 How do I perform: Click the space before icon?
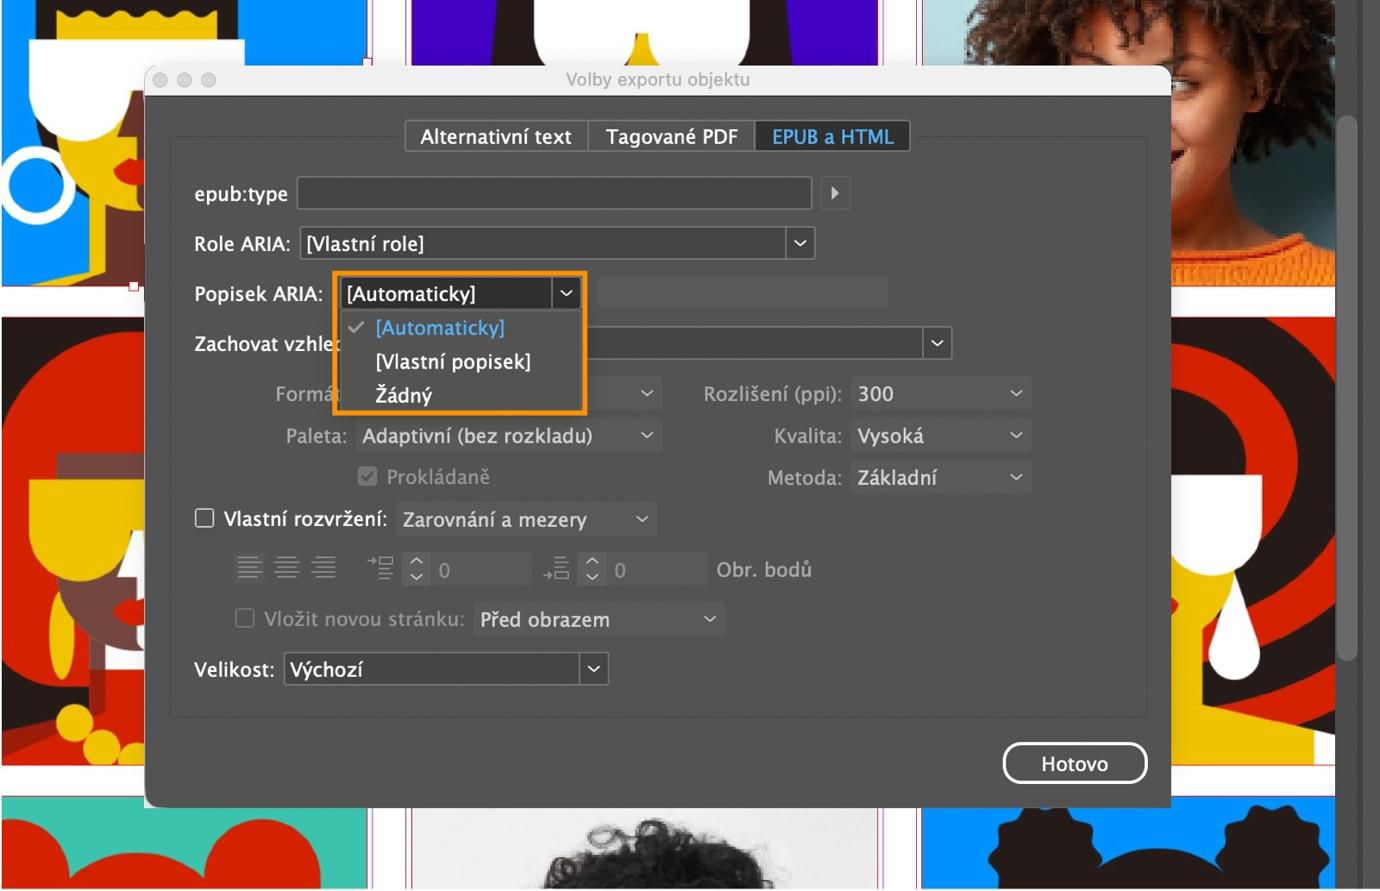[380, 568]
